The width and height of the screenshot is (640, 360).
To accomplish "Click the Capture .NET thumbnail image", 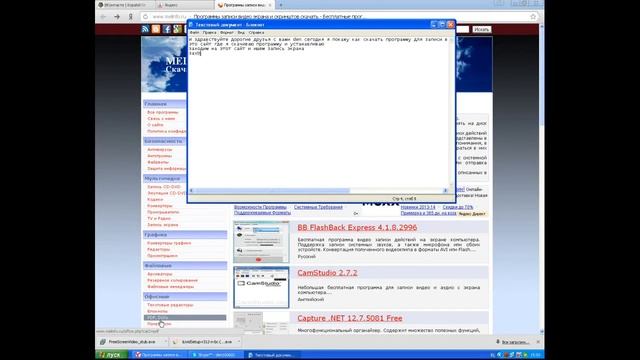I will click(261, 323).
